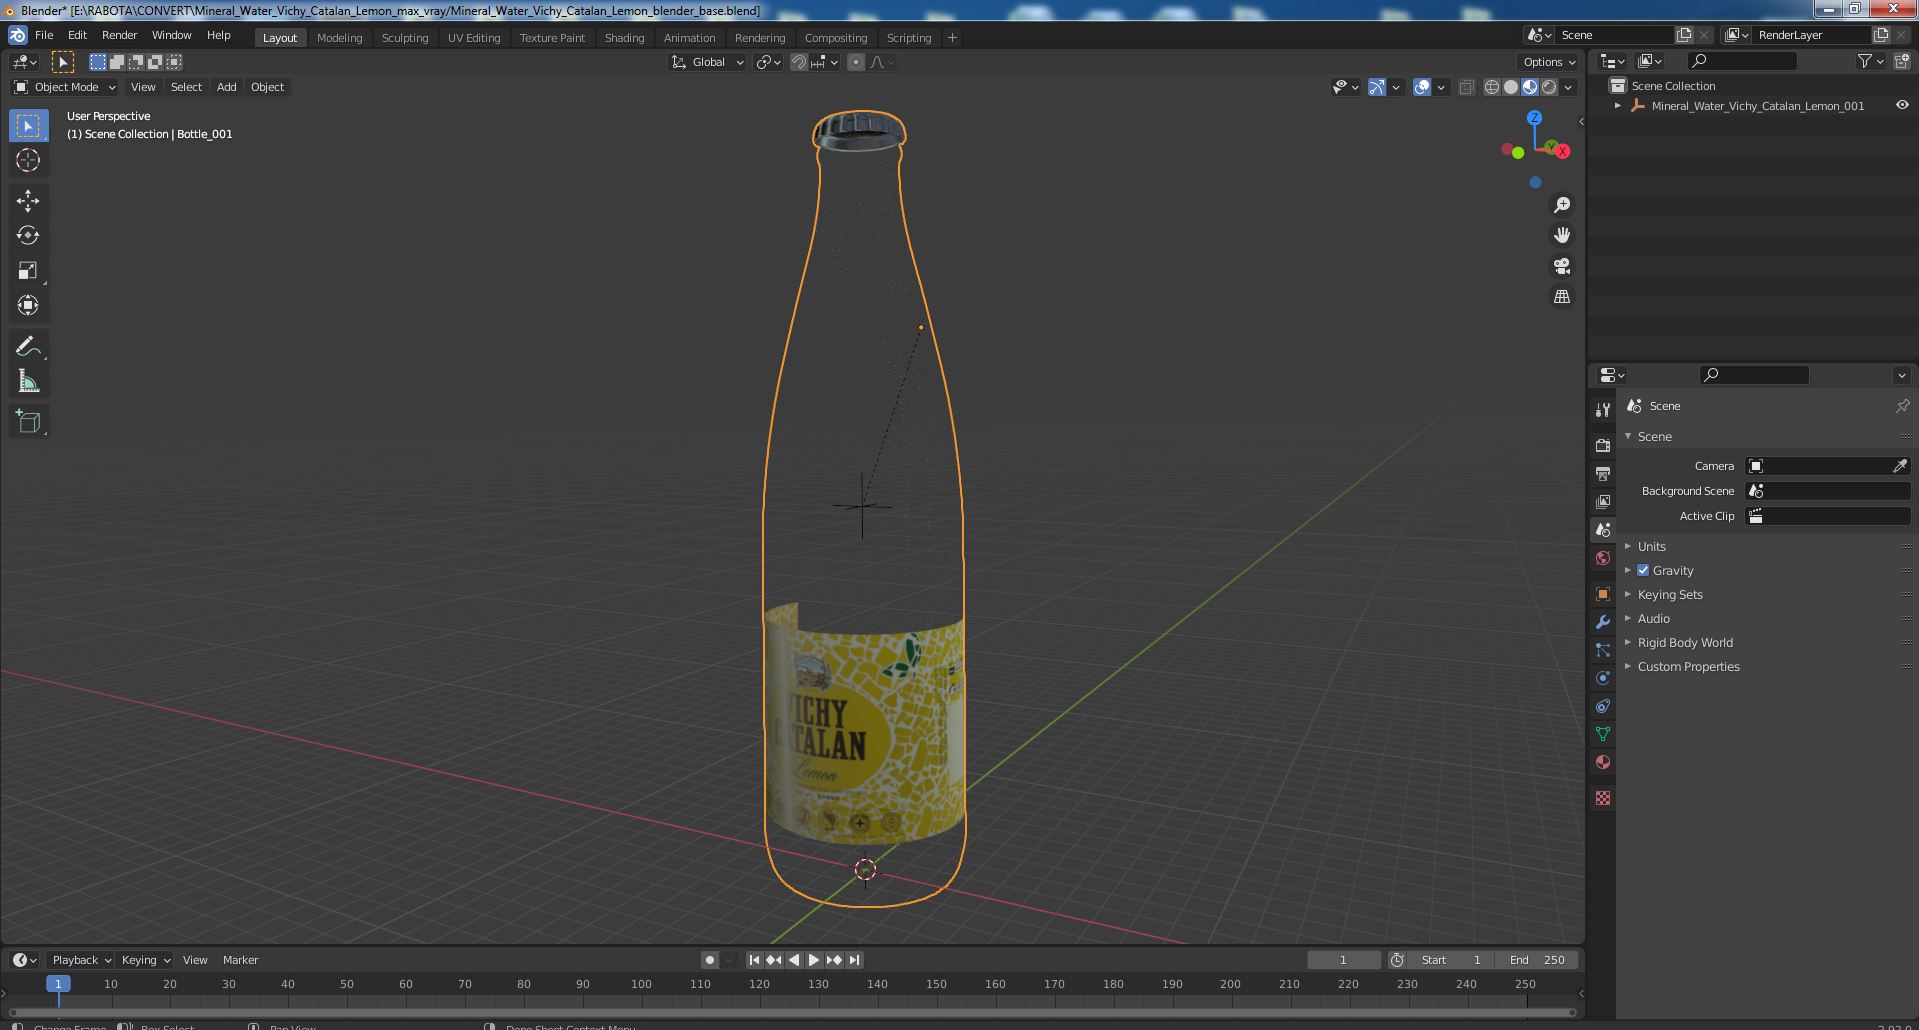Screen dimensions: 1919x1030
Task: Open the World properties tab
Action: click(x=1603, y=558)
